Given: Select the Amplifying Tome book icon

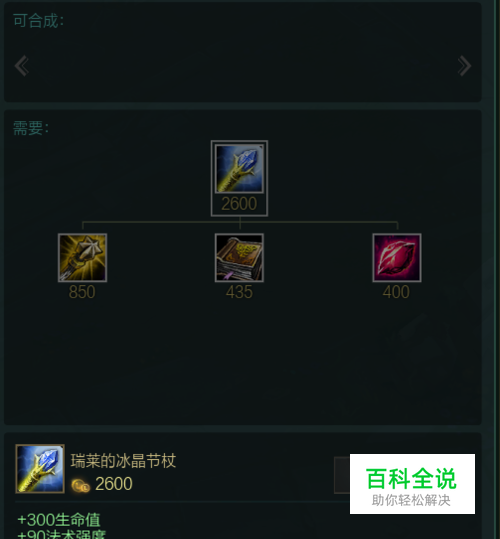Looking at the screenshot, I should pos(239,257).
